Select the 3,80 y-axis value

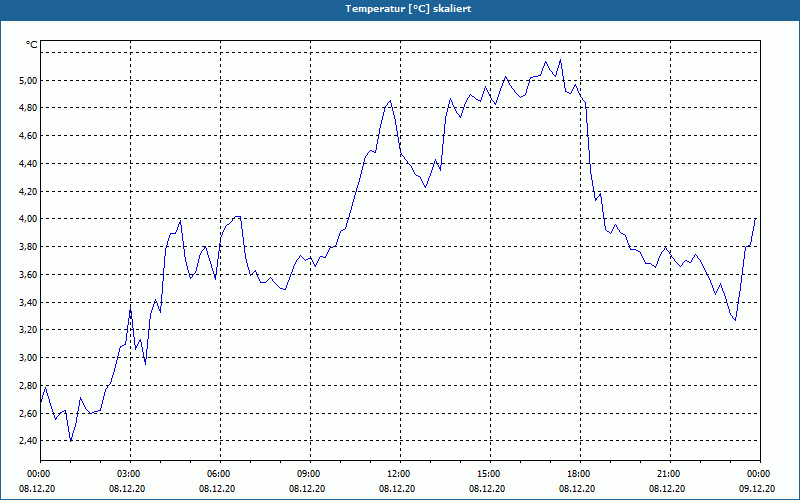29,247
